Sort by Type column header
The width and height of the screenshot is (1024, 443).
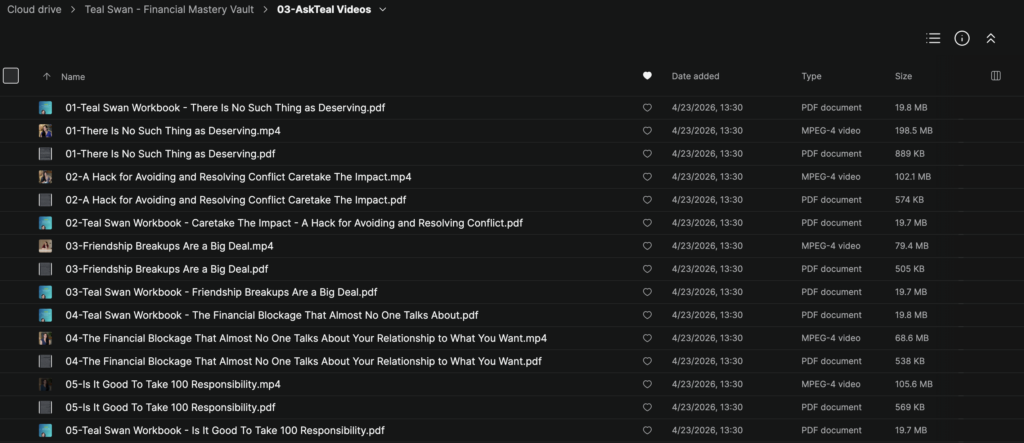coord(811,76)
